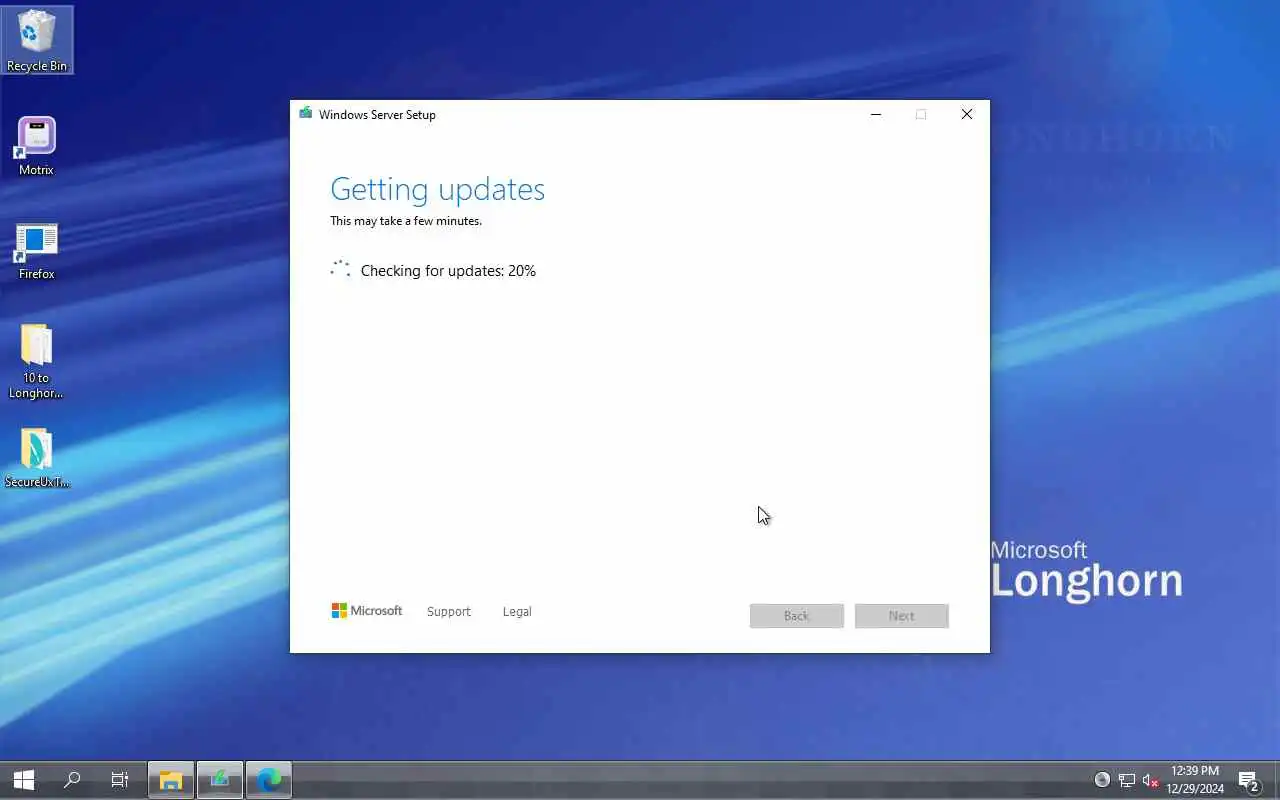Open the Support link

tap(448, 611)
